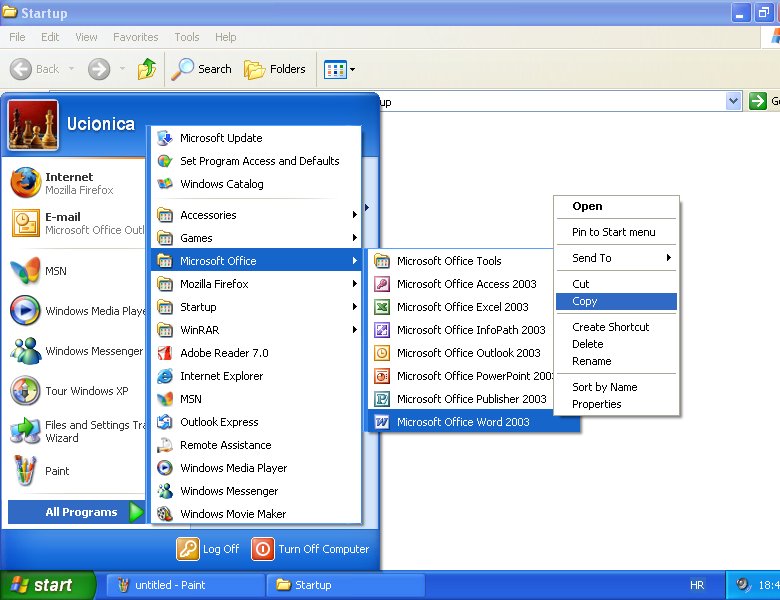This screenshot has width=780, height=600.
Task: Launch the Paint icon in Start menu
Action: [25, 471]
